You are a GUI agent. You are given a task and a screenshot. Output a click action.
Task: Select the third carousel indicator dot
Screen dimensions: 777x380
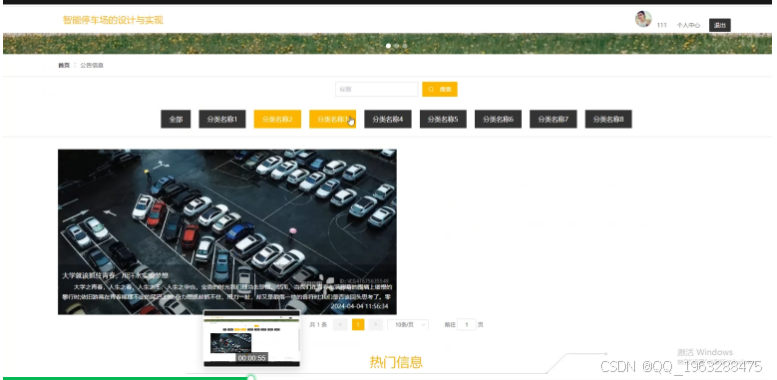pos(405,46)
